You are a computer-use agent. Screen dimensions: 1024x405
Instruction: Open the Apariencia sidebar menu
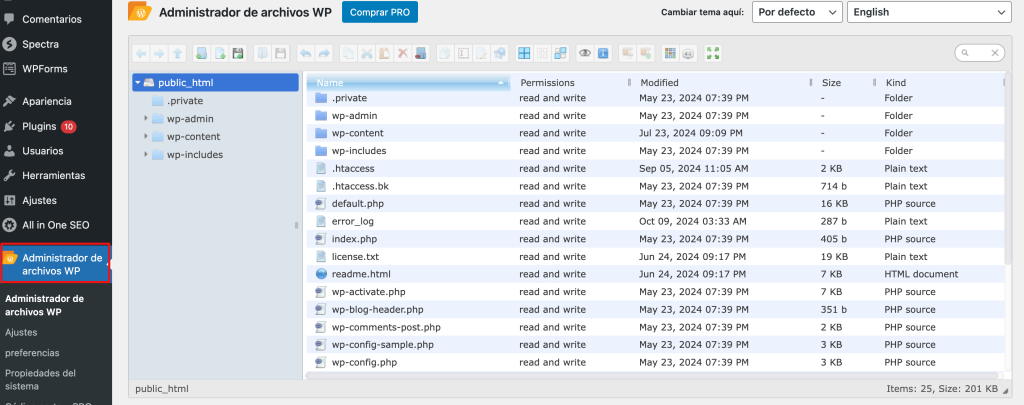point(47,101)
